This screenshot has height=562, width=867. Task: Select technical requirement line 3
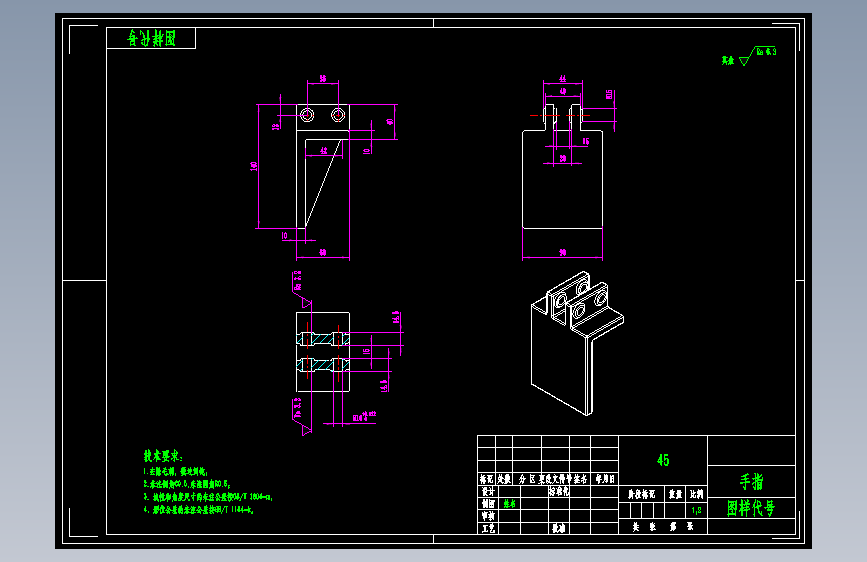pyautogui.click(x=208, y=497)
